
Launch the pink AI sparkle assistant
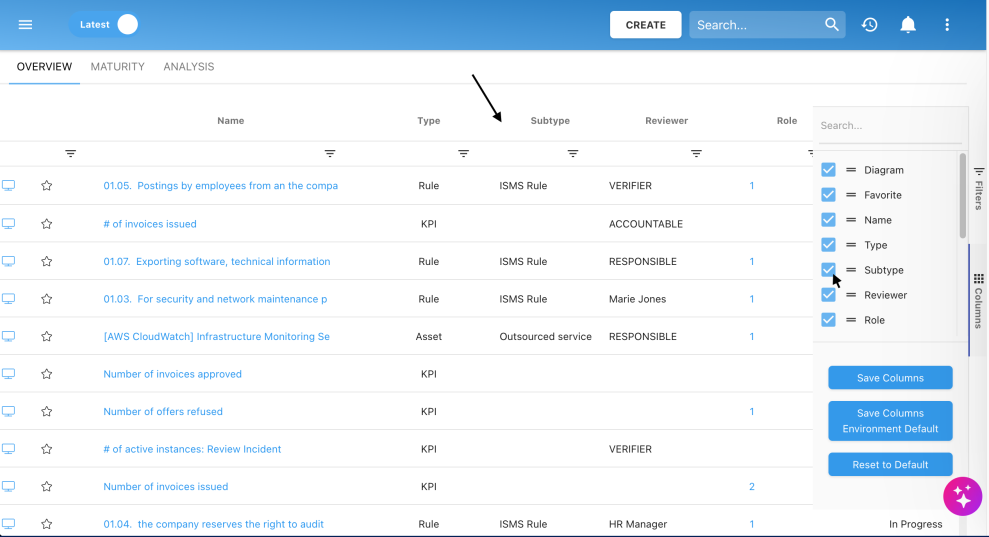point(962,496)
